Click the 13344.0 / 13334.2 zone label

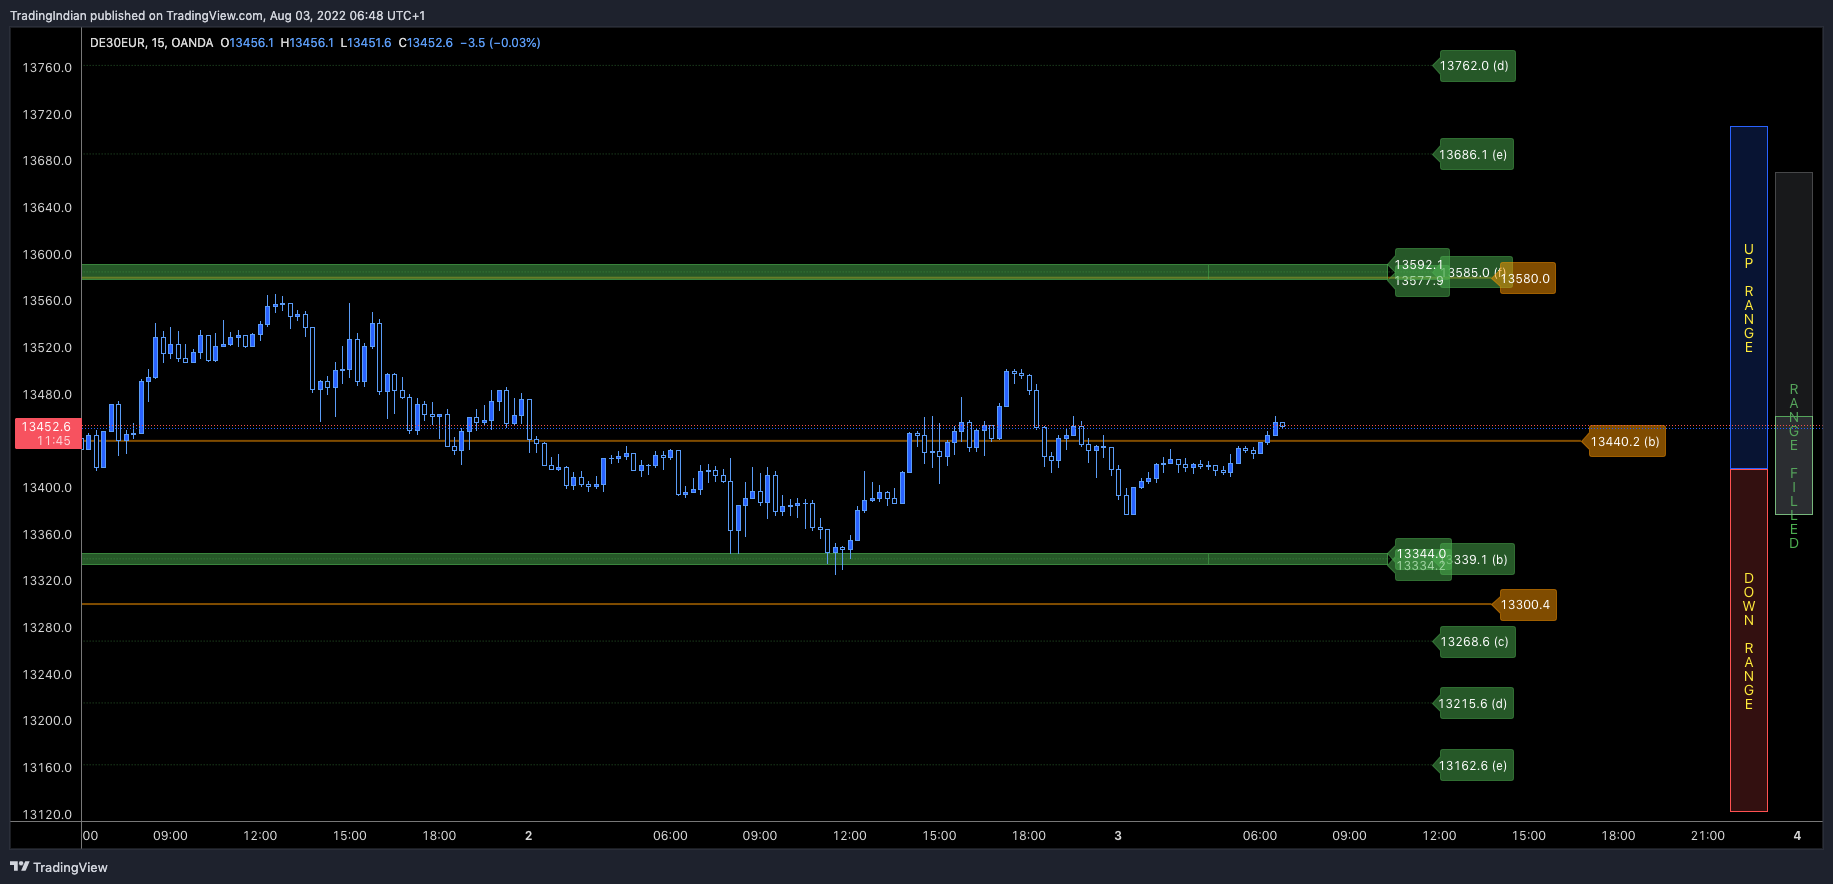point(1421,560)
